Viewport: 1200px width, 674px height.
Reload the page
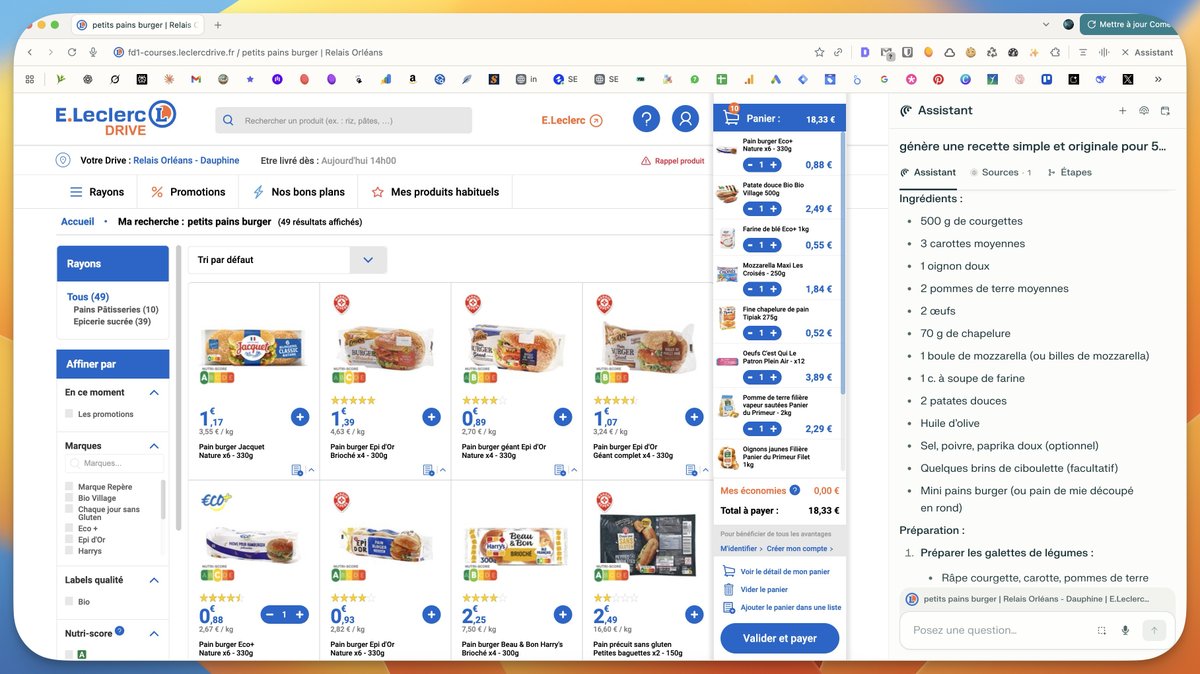pyautogui.click(x=72, y=52)
